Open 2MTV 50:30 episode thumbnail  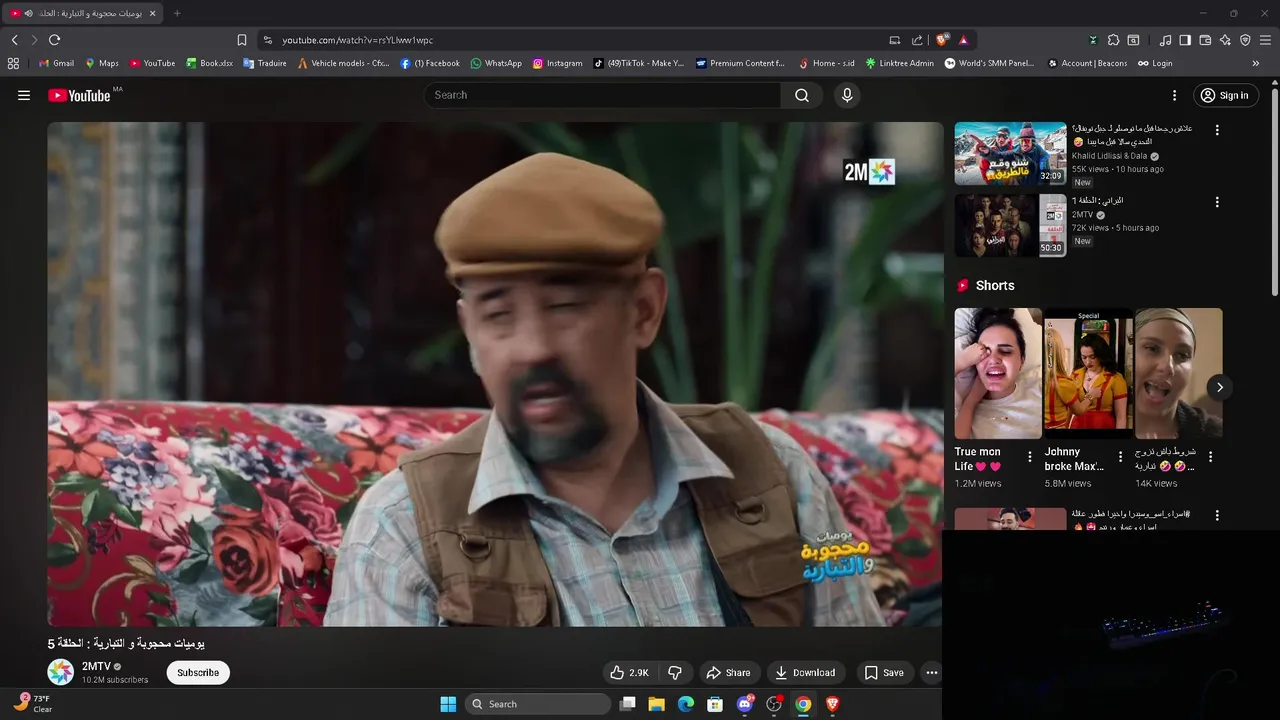1010,226
